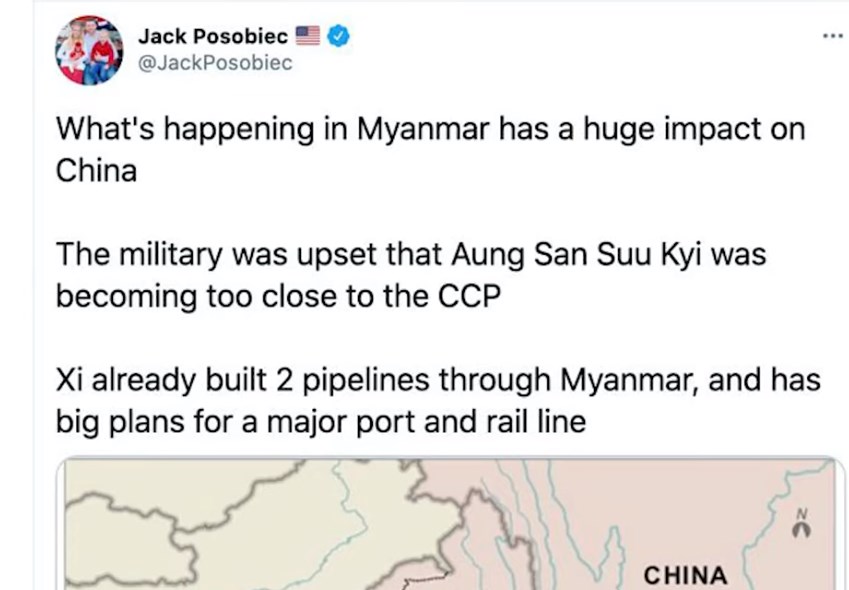Open the @JackPosobiec handle link
Viewport: 849px width, 590px height.
214,63
